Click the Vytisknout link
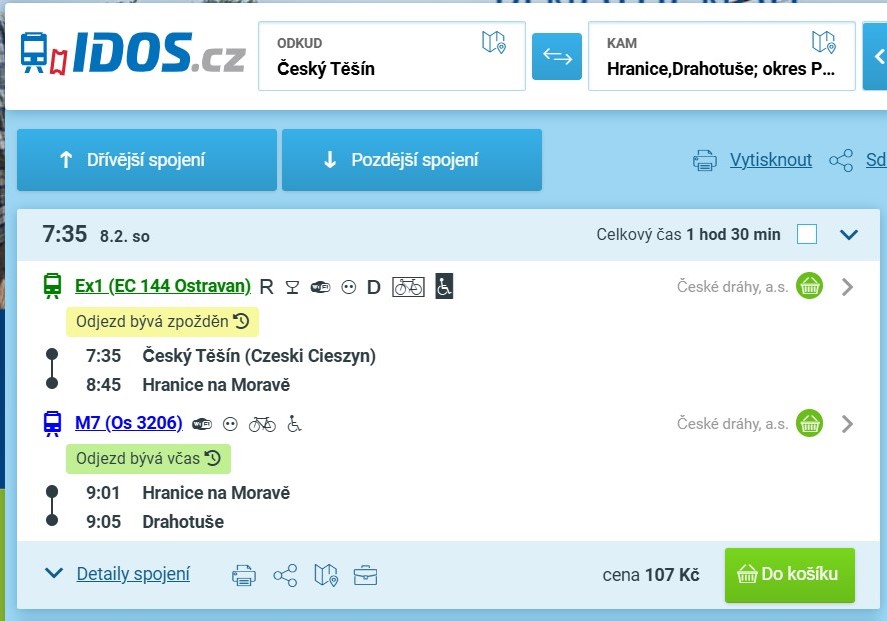 [770, 160]
